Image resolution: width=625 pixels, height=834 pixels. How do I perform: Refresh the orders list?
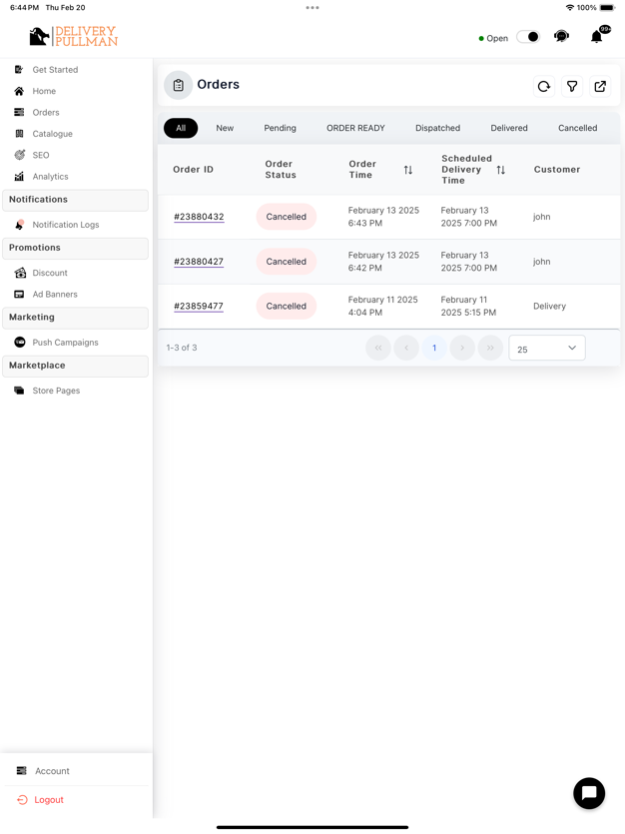[x=544, y=86]
